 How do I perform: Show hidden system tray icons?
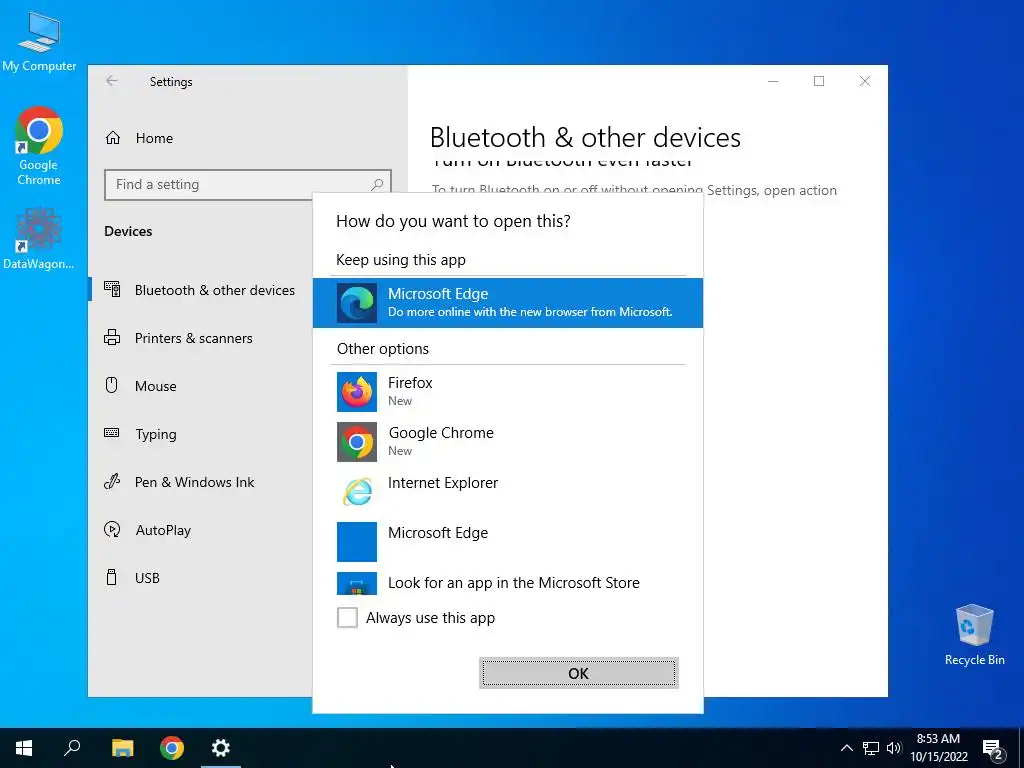[x=846, y=748]
